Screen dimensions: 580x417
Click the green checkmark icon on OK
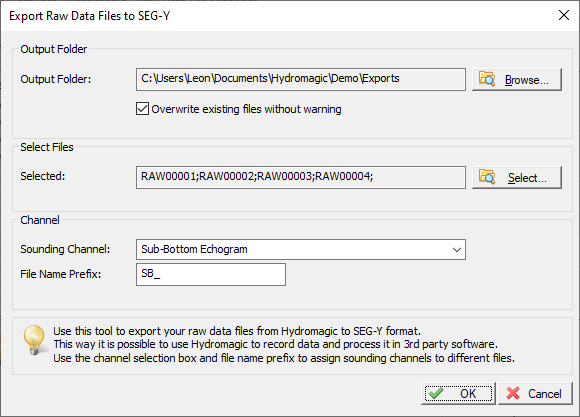pos(436,393)
